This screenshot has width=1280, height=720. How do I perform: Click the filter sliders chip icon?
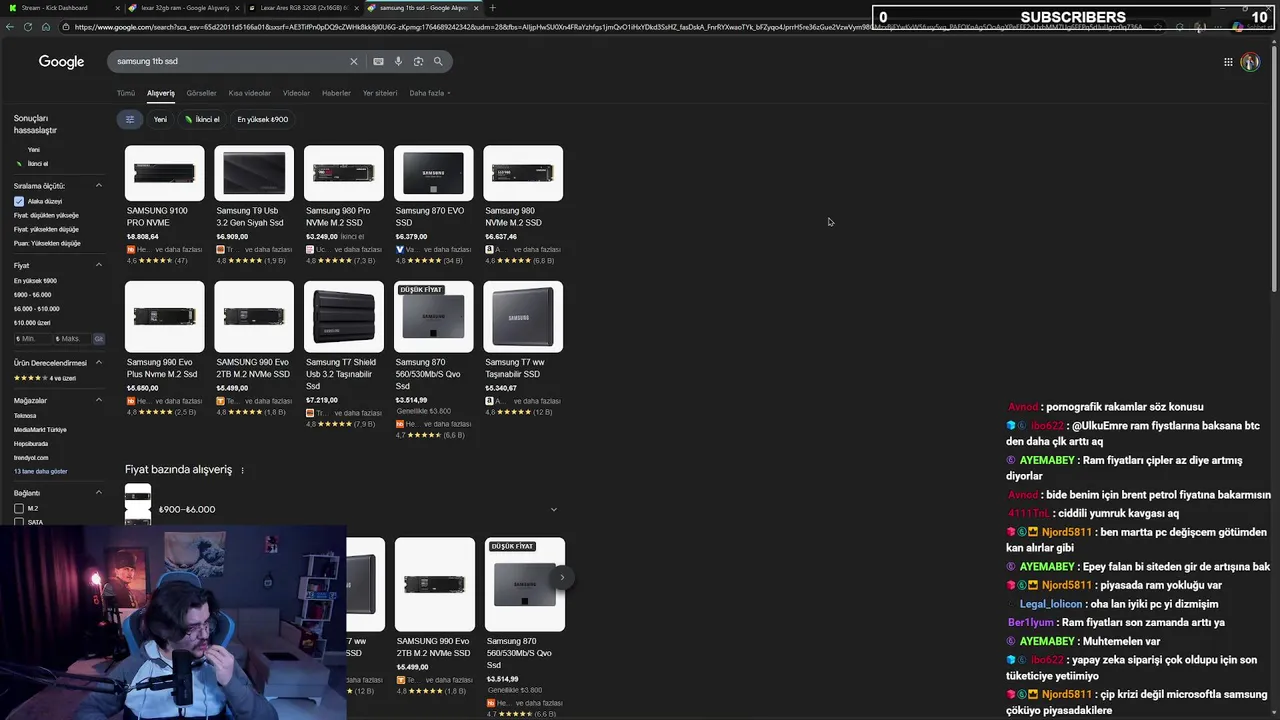pos(129,119)
